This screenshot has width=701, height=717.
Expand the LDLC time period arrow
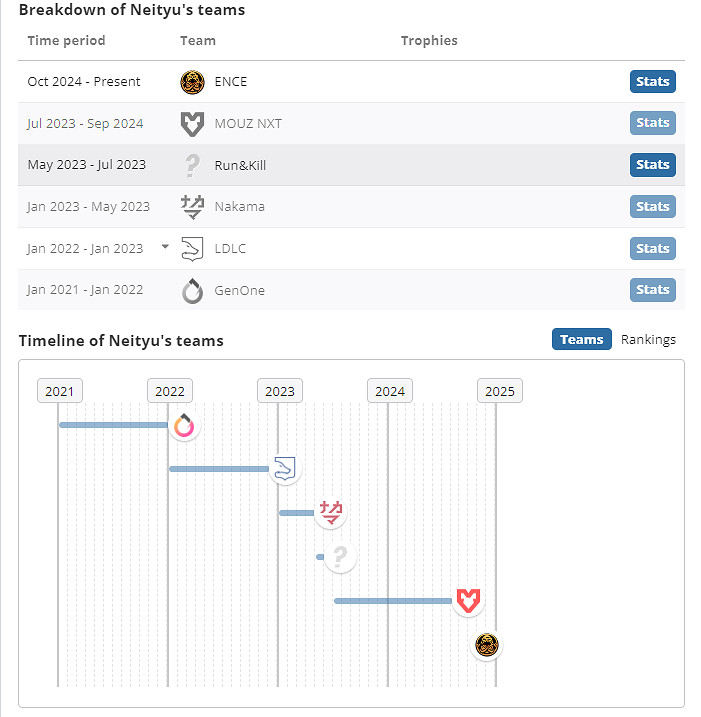click(165, 247)
